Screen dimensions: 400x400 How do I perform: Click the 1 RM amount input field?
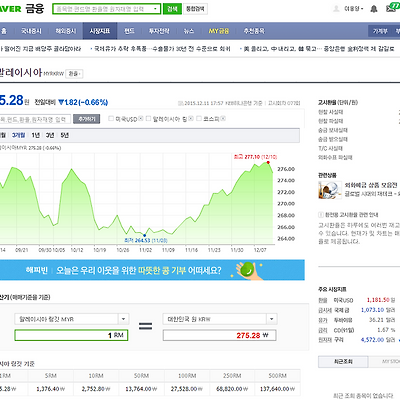[x=71, y=335]
